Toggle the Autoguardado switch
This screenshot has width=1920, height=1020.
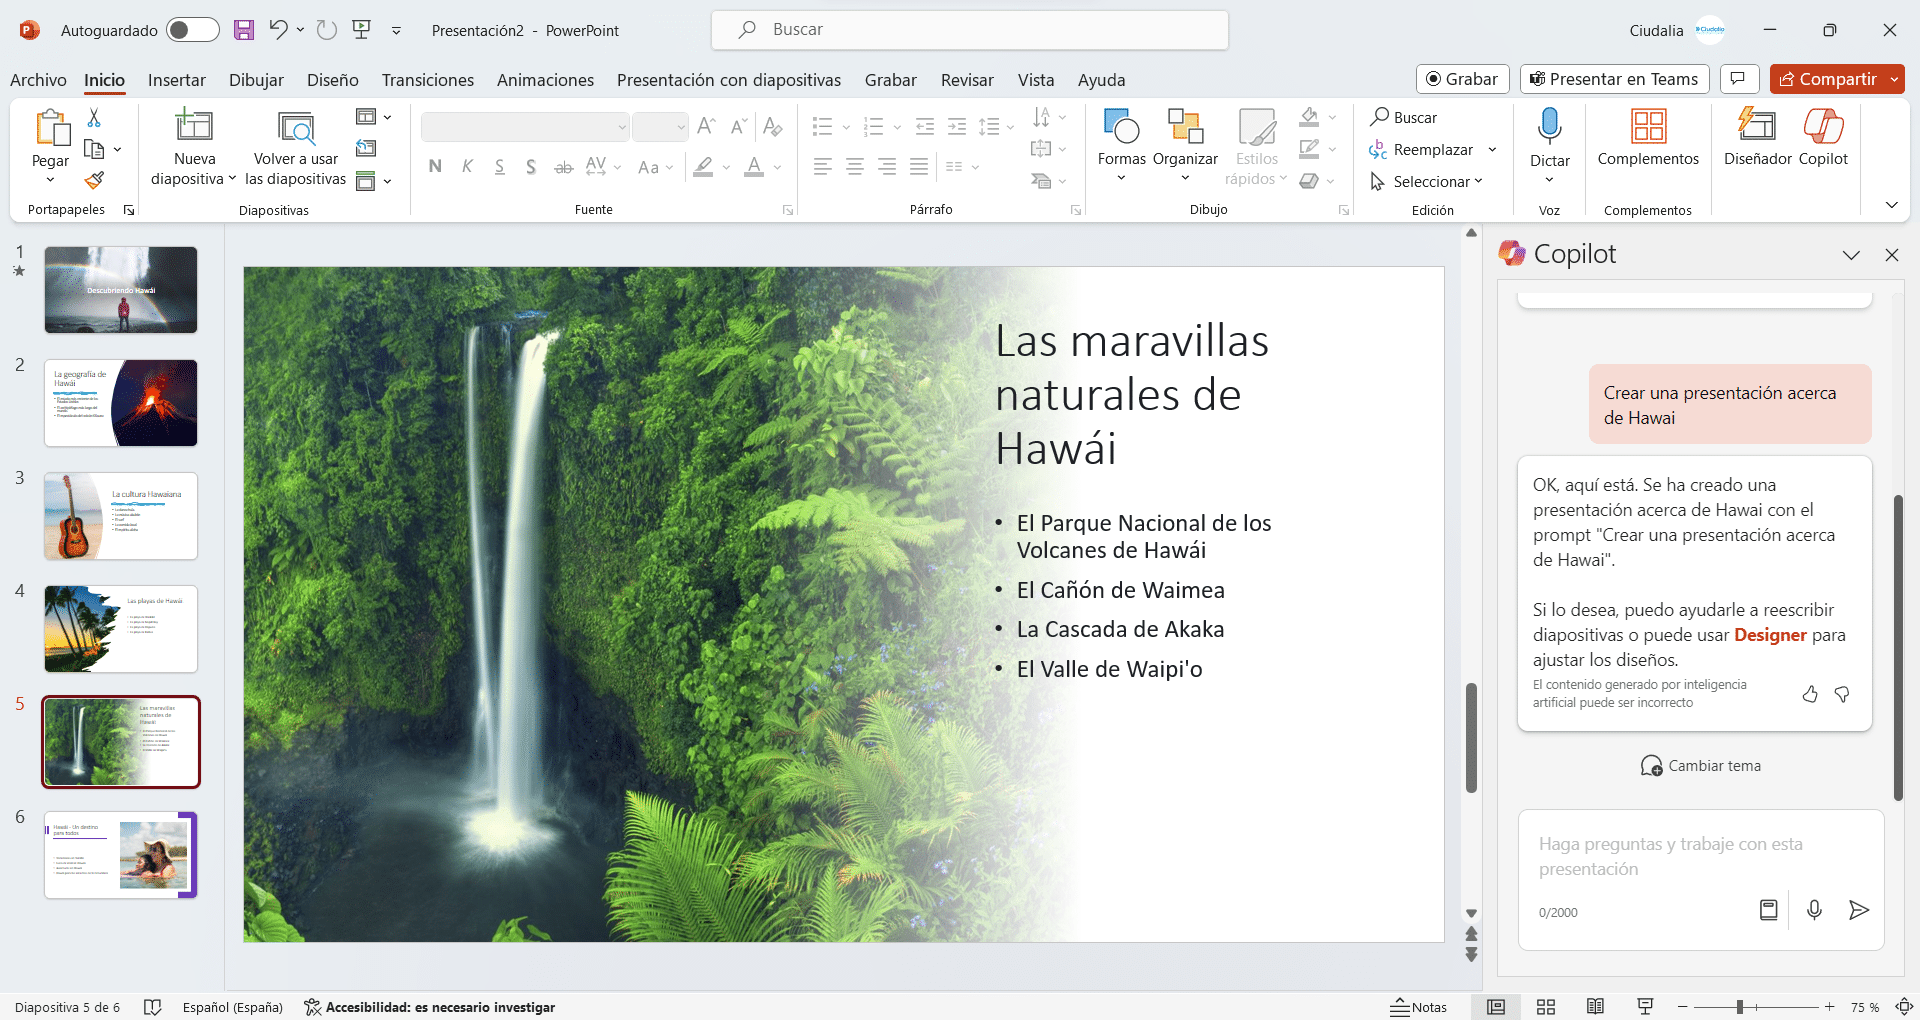(193, 30)
